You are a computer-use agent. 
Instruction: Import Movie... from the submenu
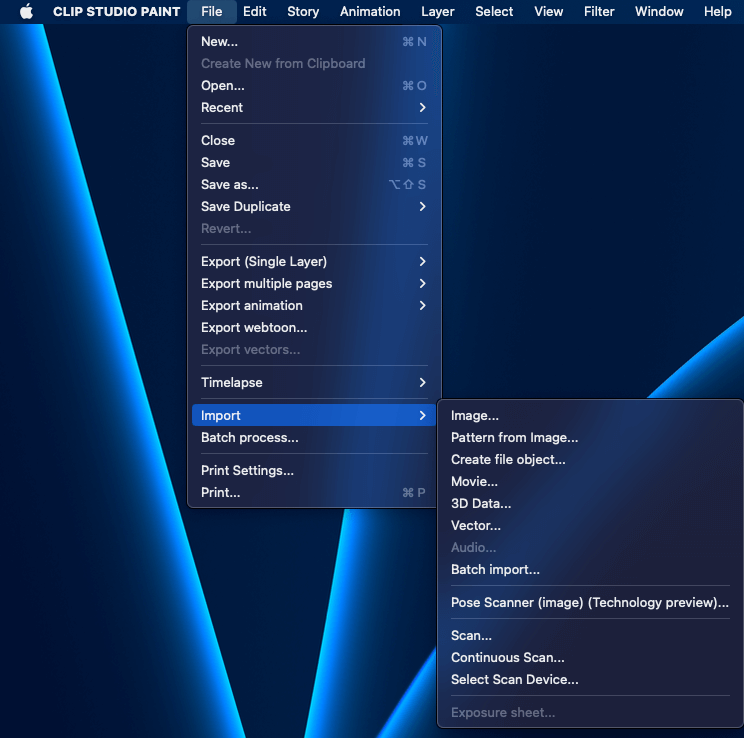(590, 482)
